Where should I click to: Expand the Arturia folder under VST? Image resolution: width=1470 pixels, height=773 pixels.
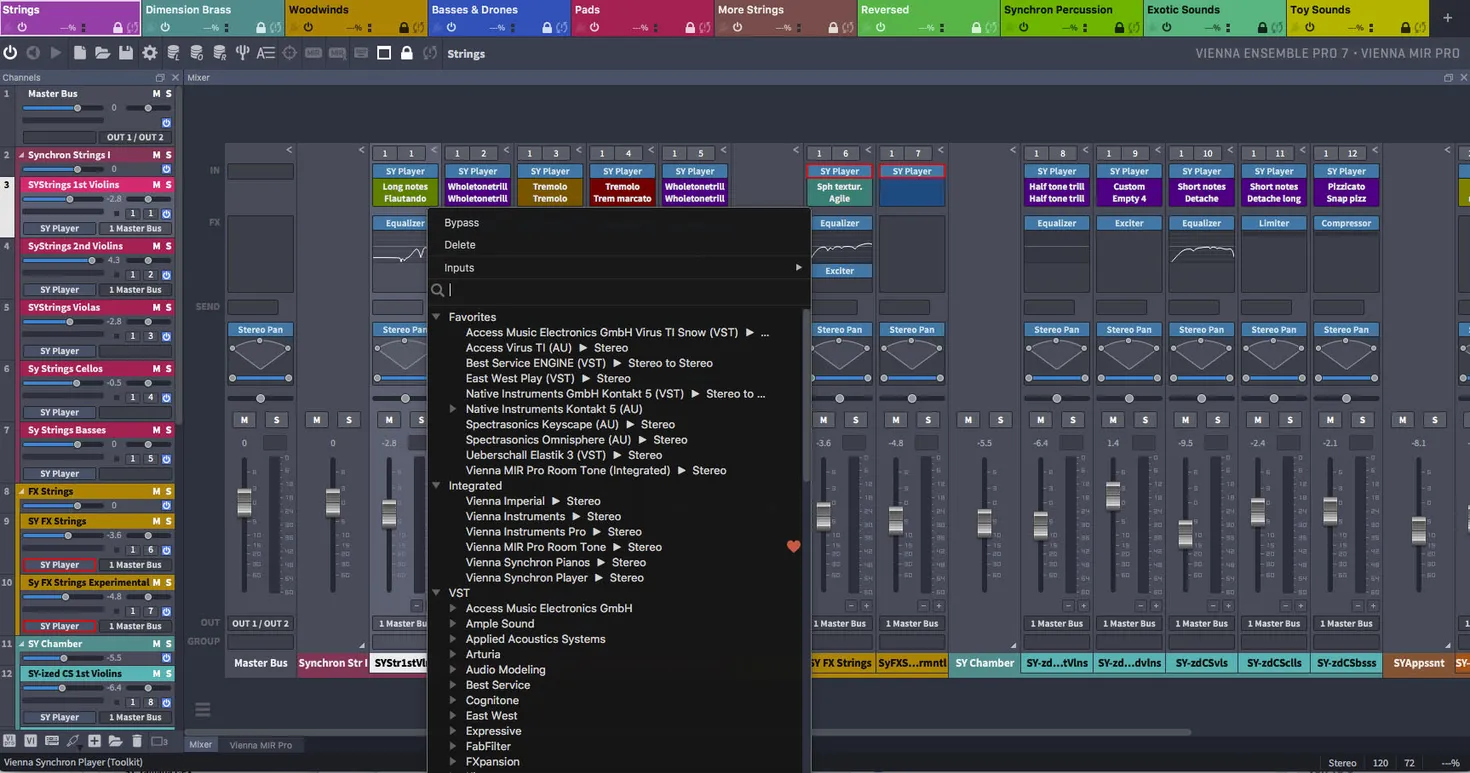coord(453,655)
